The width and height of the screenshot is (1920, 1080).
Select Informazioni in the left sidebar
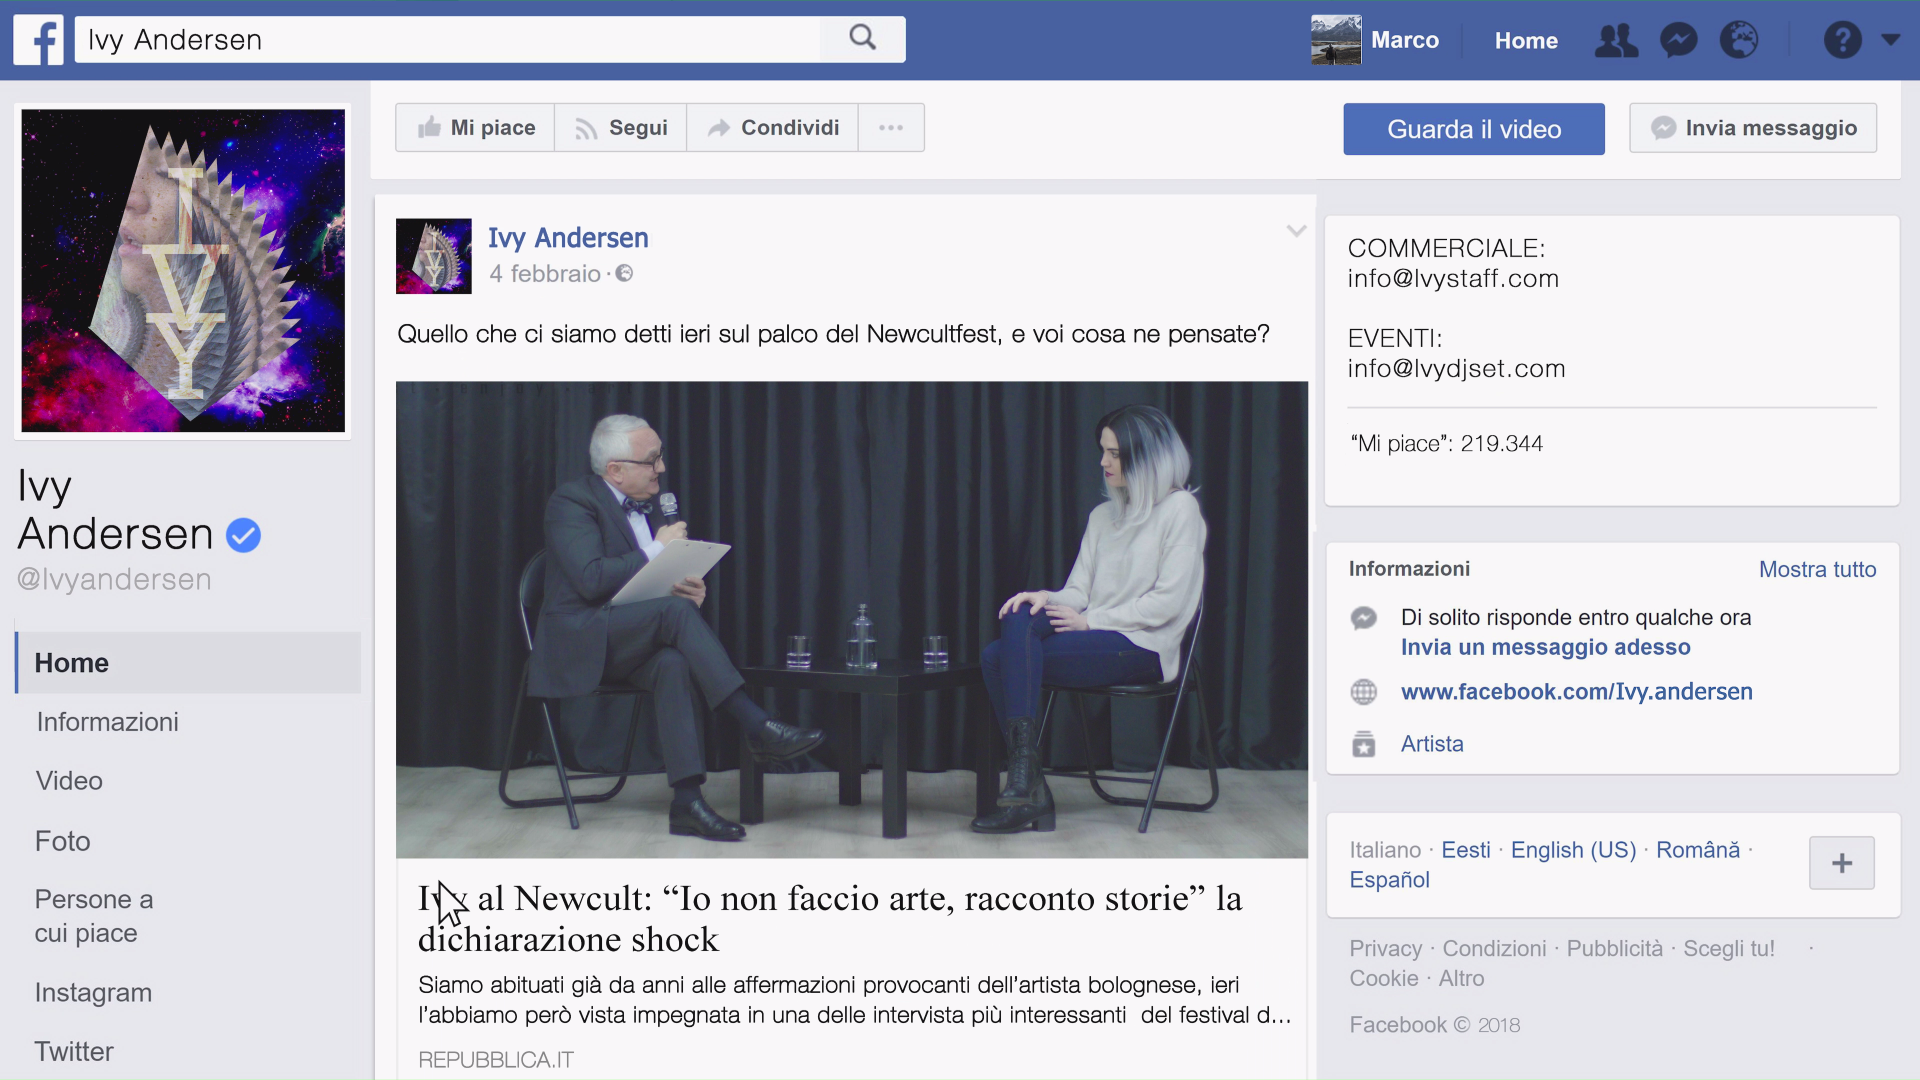pyautogui.click(x=107, y=722)
